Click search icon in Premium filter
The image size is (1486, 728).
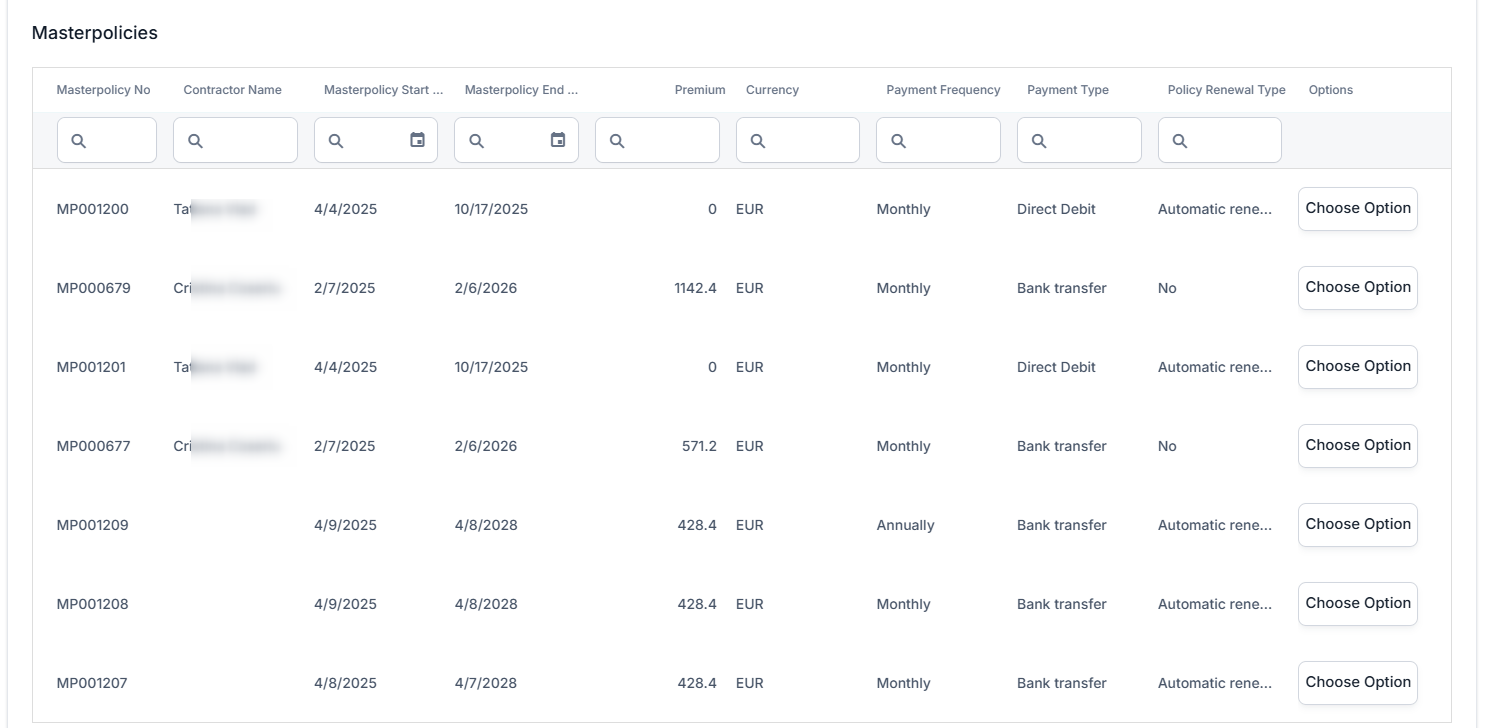click(617, 141)
